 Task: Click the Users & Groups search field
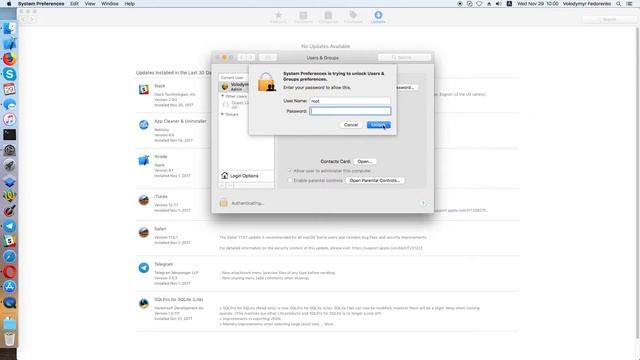pyautogui.click(x=404, y=58)
